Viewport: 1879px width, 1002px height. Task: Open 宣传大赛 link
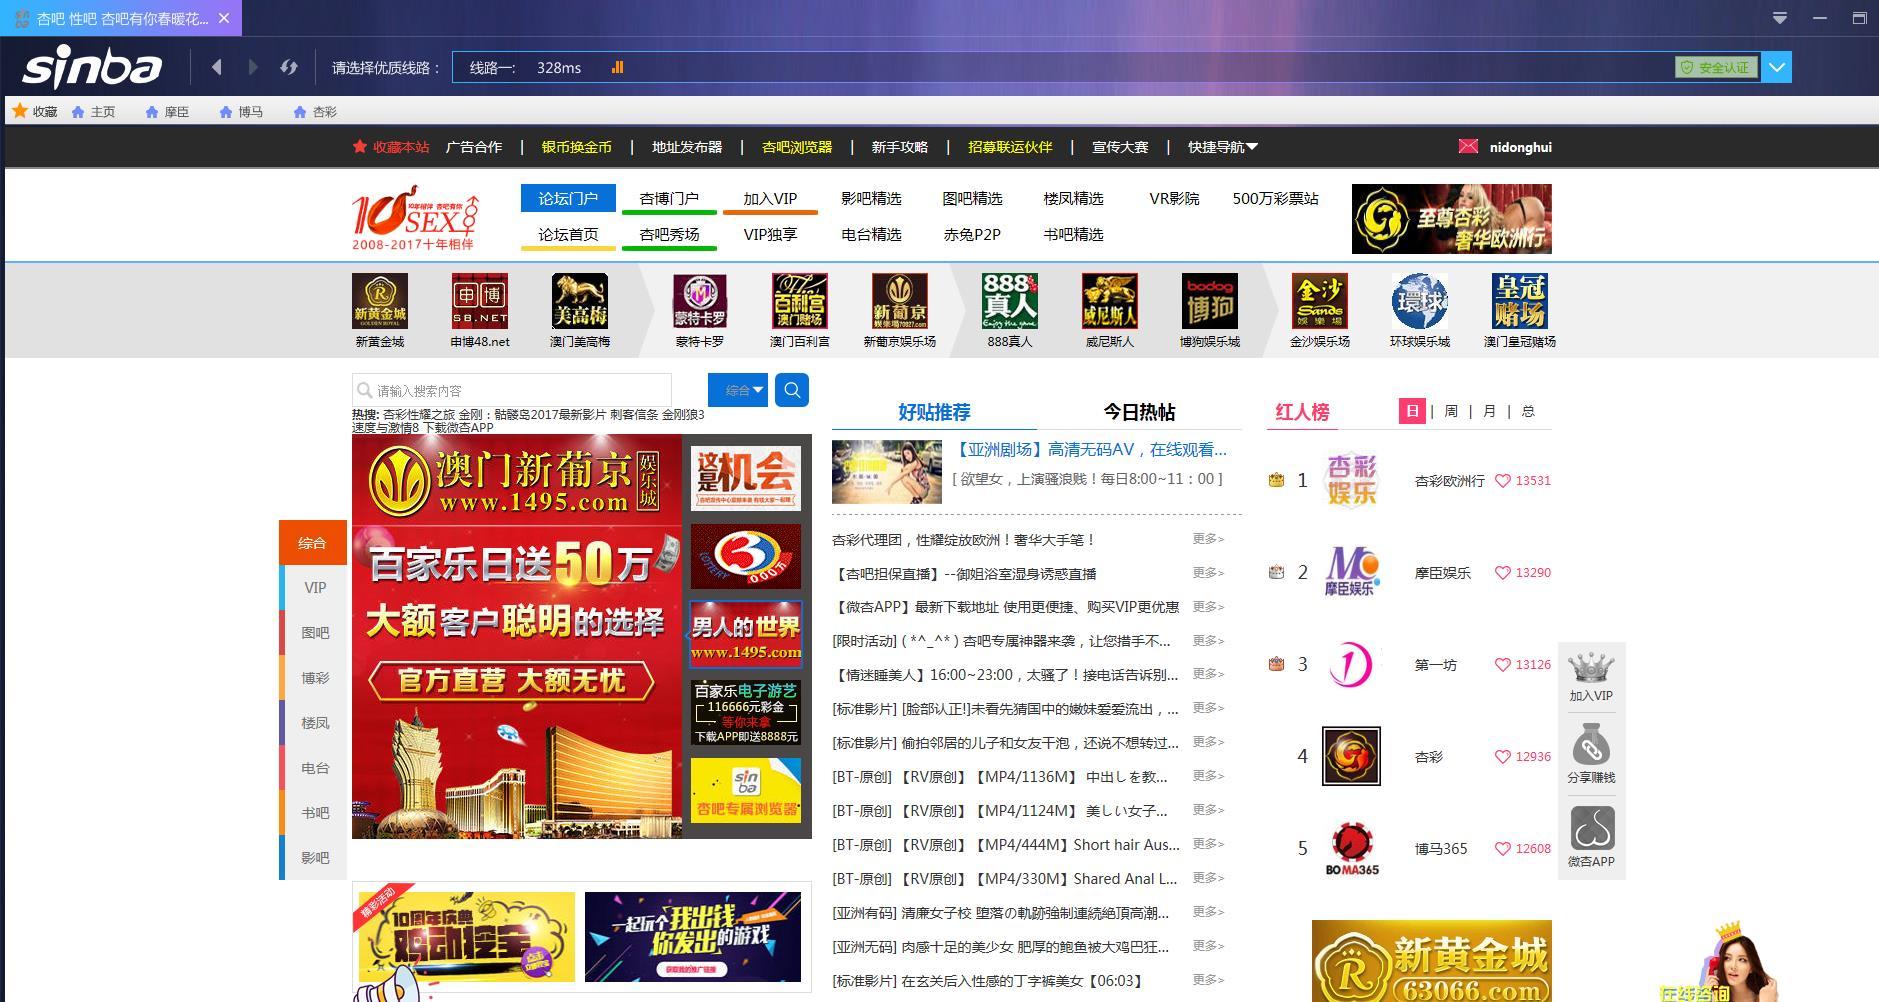tap(1120, 147)
